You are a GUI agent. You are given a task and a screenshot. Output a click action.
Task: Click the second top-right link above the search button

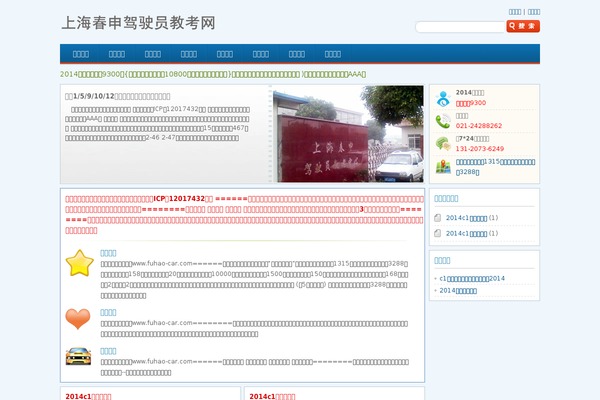(x=534, y=12)
